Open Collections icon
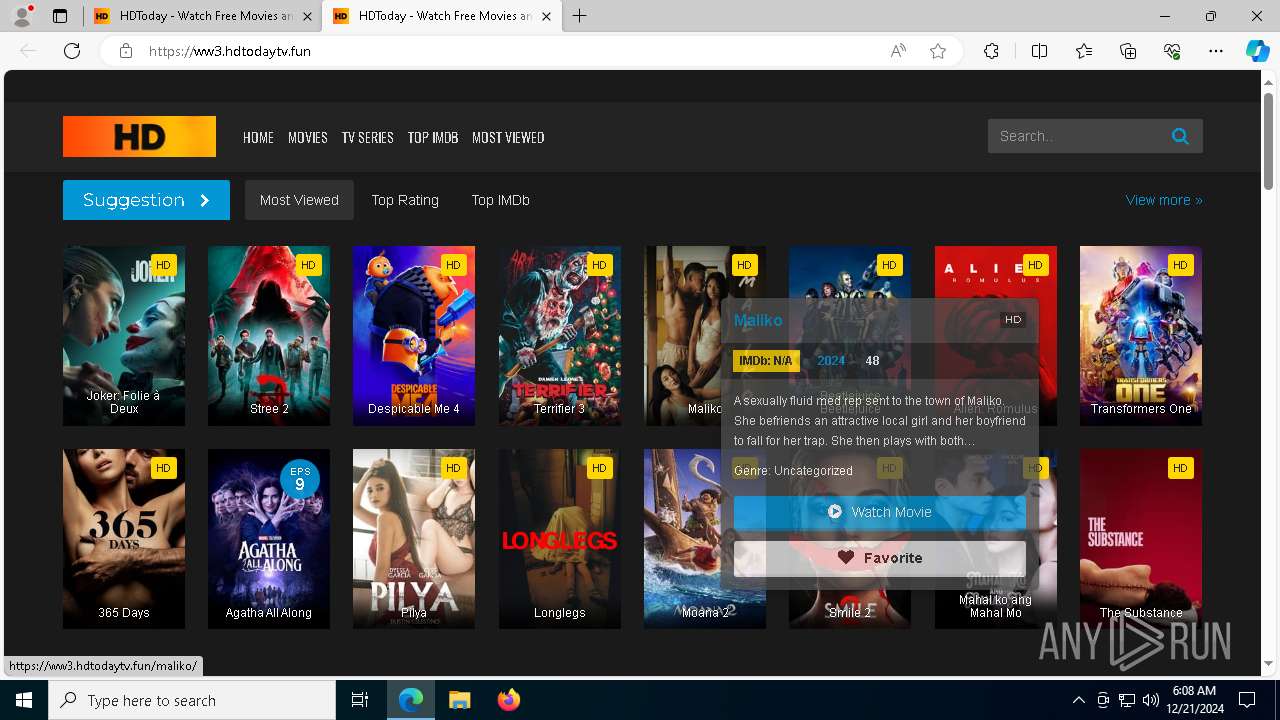The width and height of the screenshot is (1280, 720). point(1128,51)
